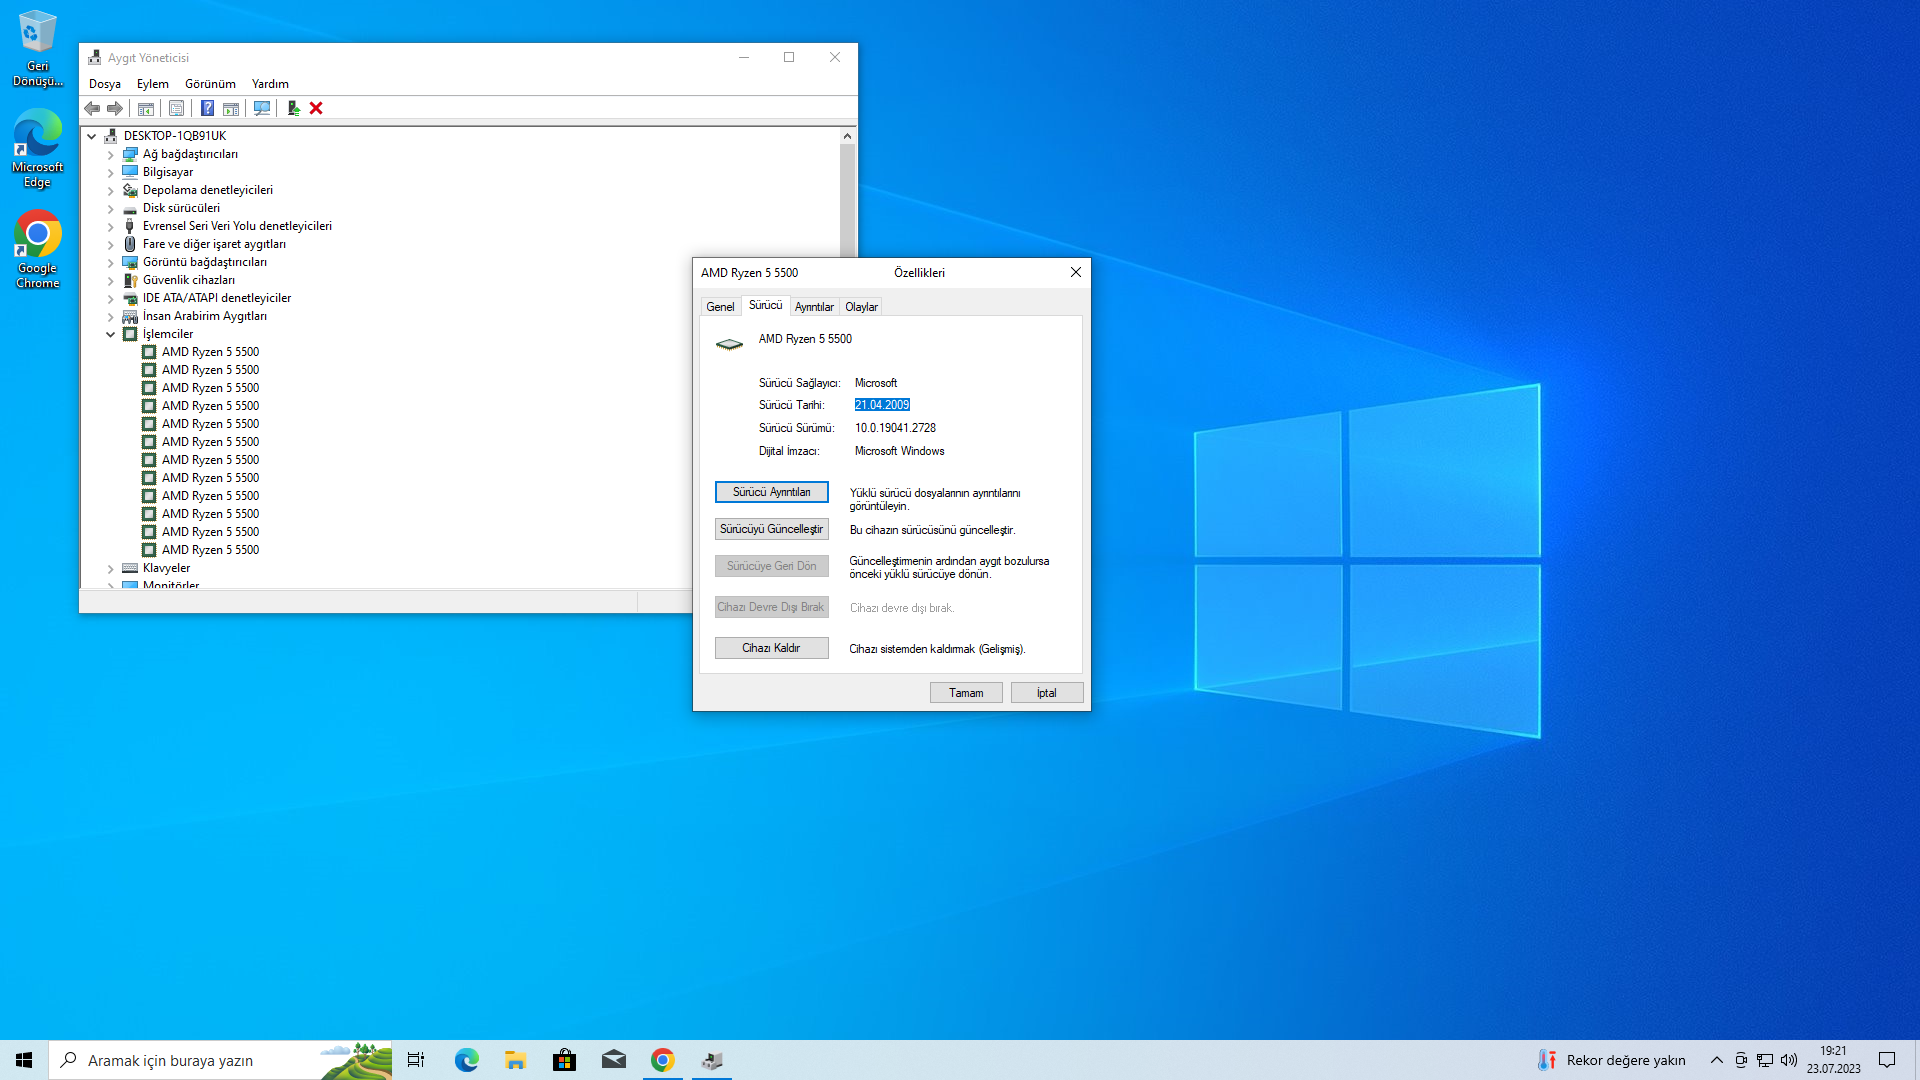
Task: Switch to the Genel tab
Action: tap(720, 307)
